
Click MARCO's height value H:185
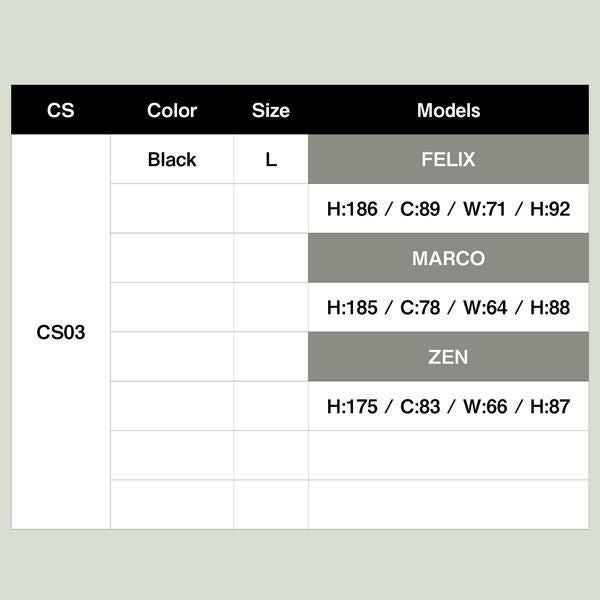coord(350,308)
